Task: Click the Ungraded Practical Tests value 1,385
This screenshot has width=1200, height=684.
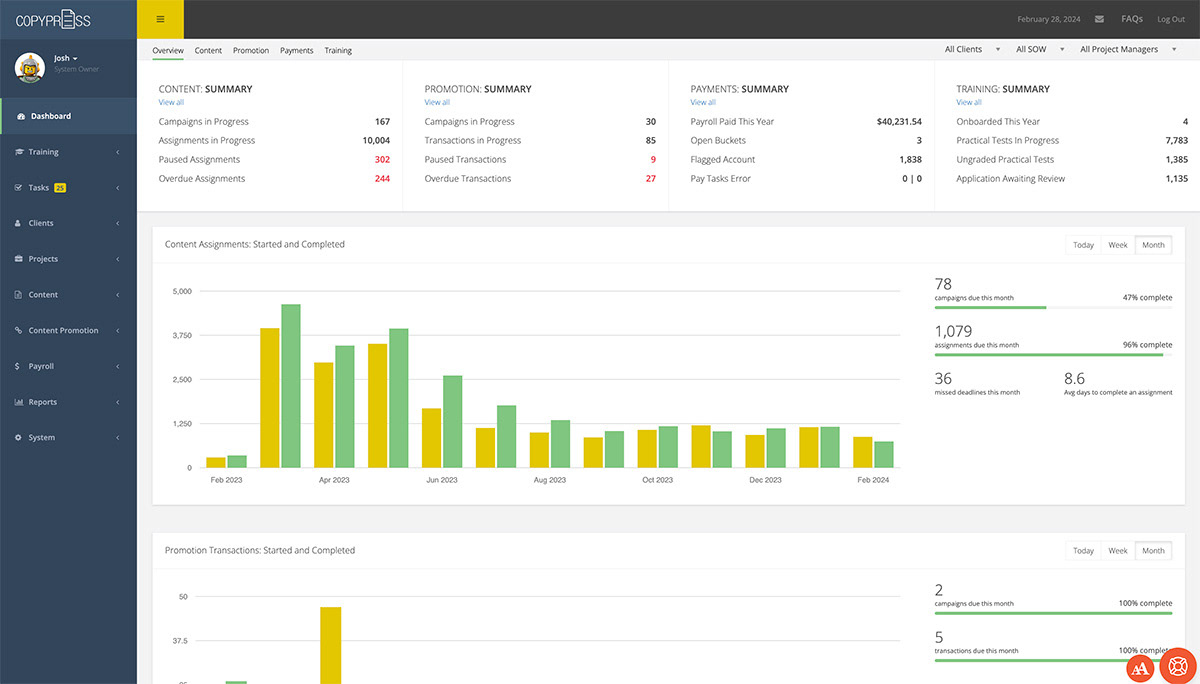Action: point(1177,160)
